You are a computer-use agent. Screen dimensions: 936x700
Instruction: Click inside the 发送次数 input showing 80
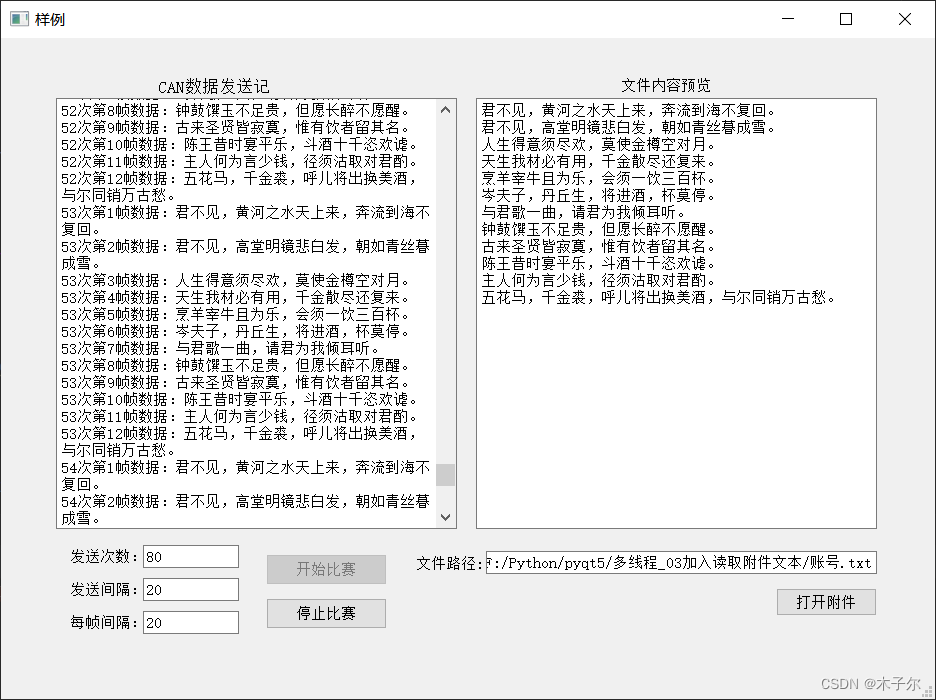pyautogui.click(x=190, y=557)
